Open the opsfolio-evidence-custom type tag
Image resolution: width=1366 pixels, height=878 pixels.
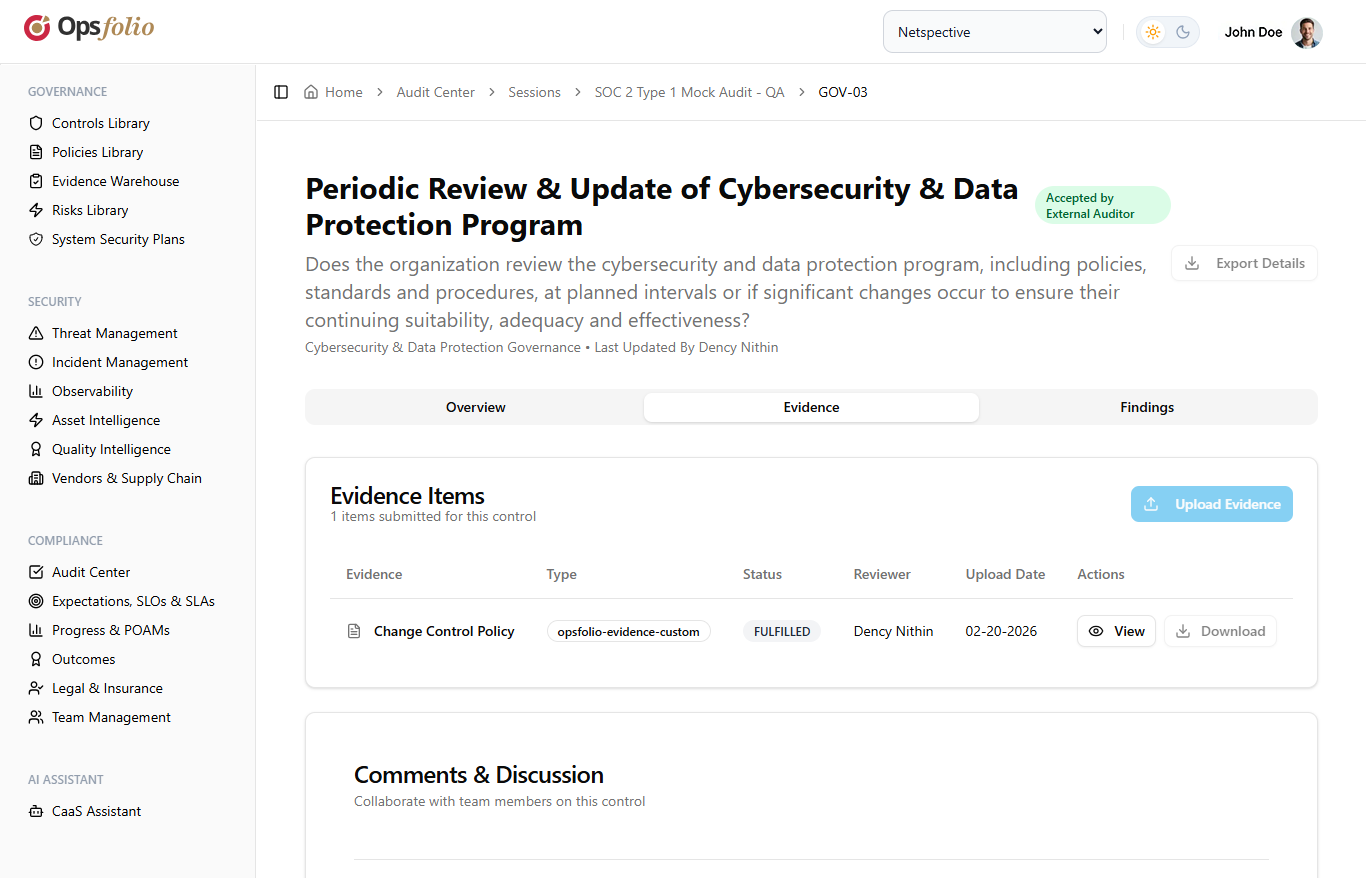(628, 631)
